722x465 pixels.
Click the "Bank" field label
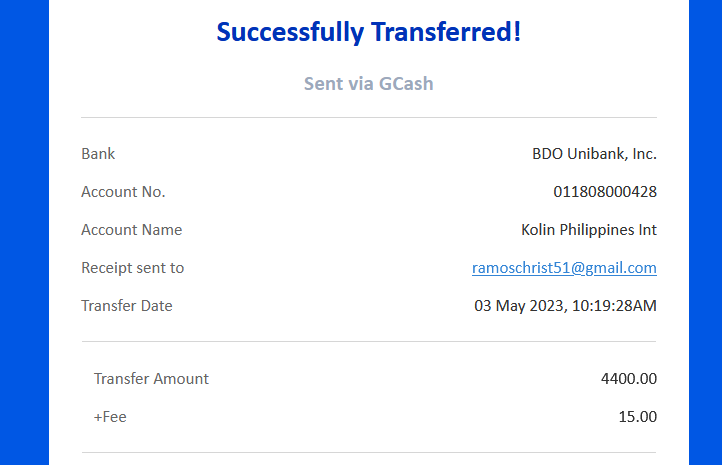pos(98,154)
